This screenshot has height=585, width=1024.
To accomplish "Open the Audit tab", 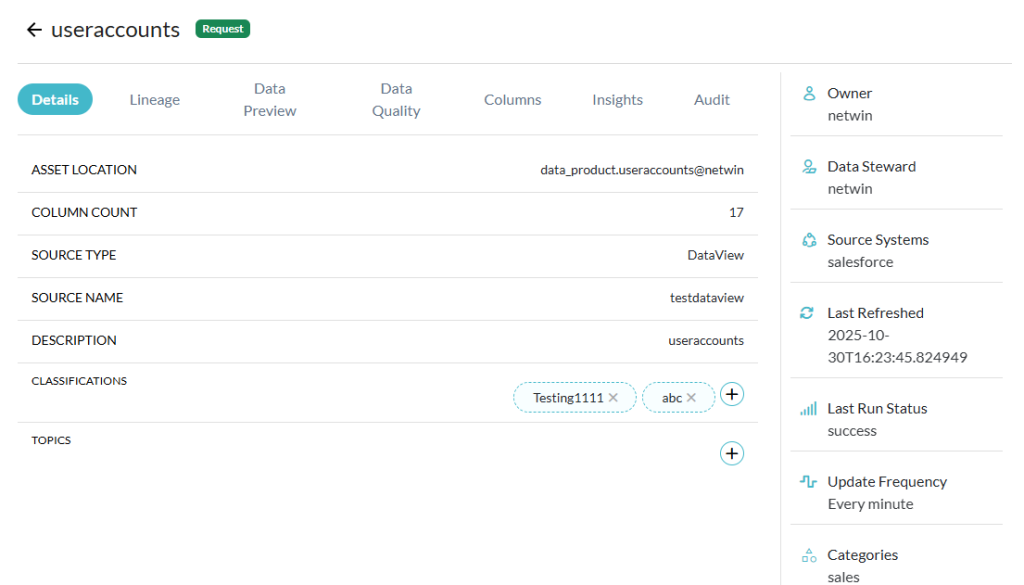I will [711, 99].
